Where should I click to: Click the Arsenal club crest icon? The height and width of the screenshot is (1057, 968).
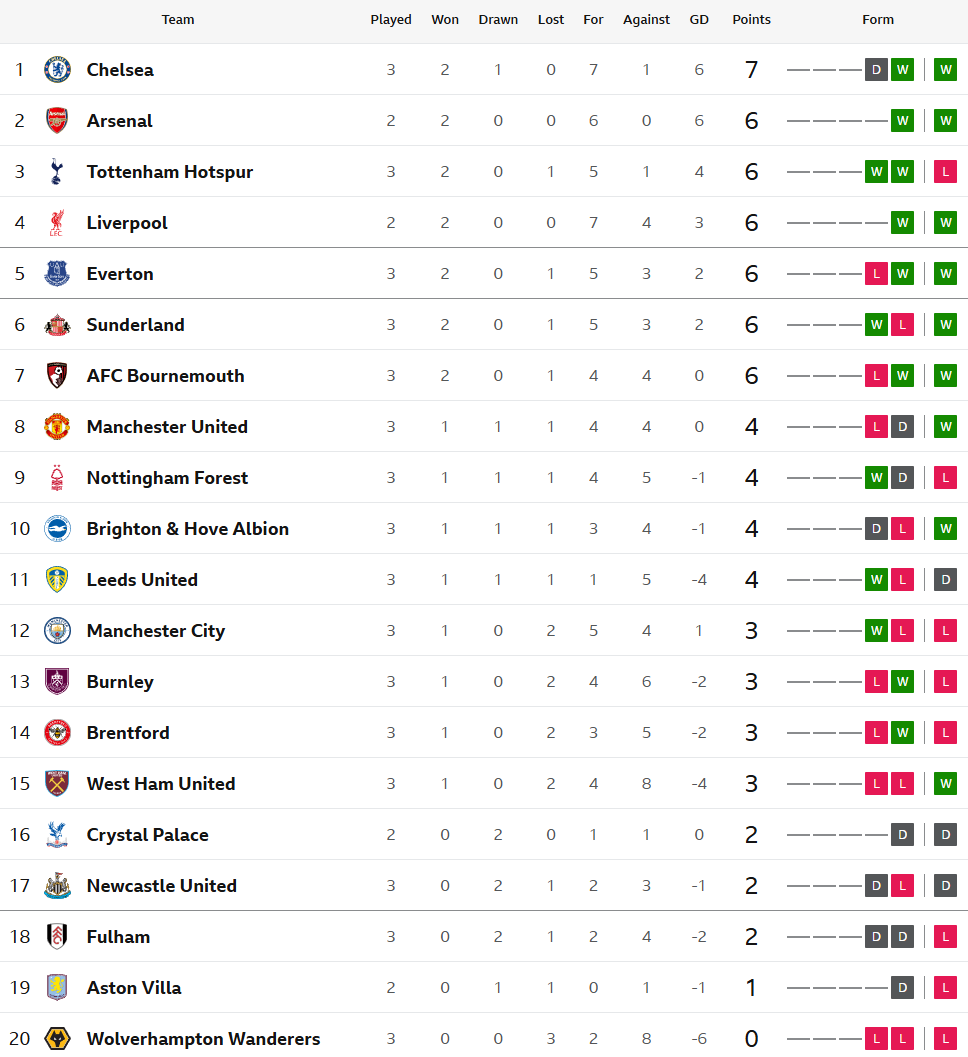[57, 121]
